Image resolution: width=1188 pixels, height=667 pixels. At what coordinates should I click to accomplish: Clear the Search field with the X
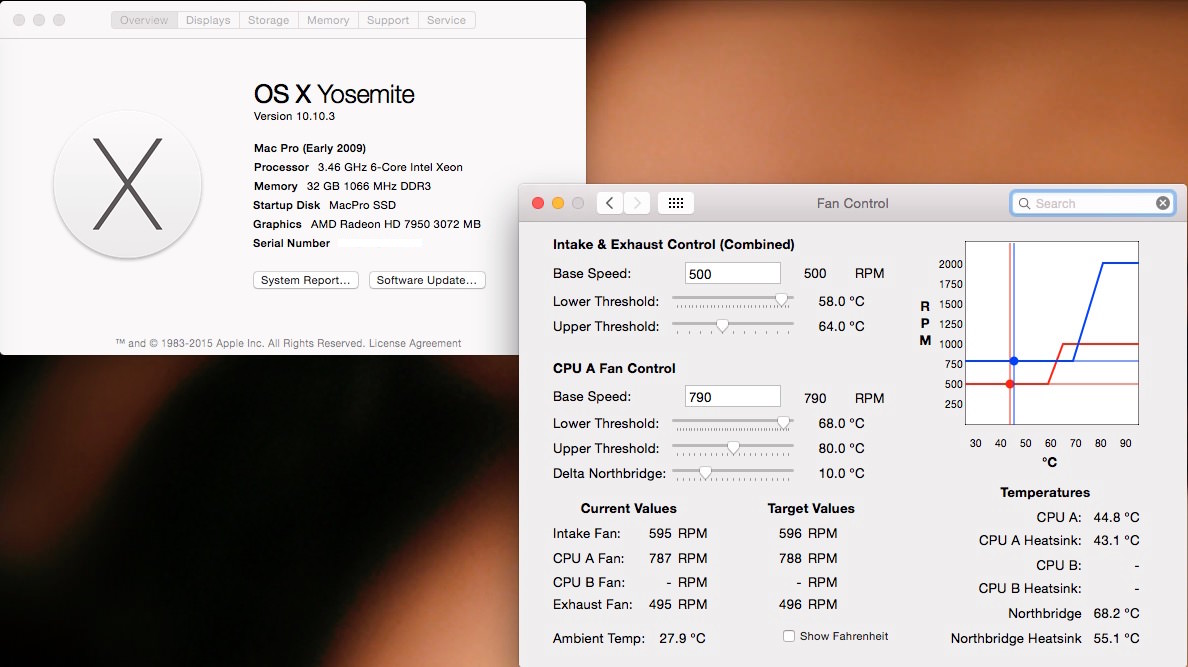[x=1163, y=203]
